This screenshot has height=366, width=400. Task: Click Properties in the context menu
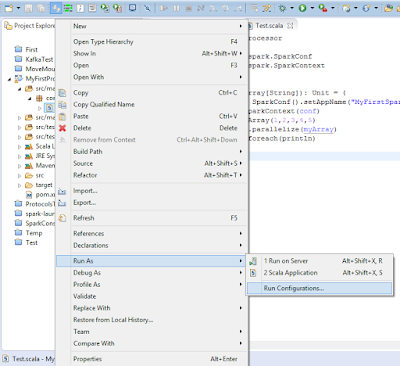click(152, 359)
